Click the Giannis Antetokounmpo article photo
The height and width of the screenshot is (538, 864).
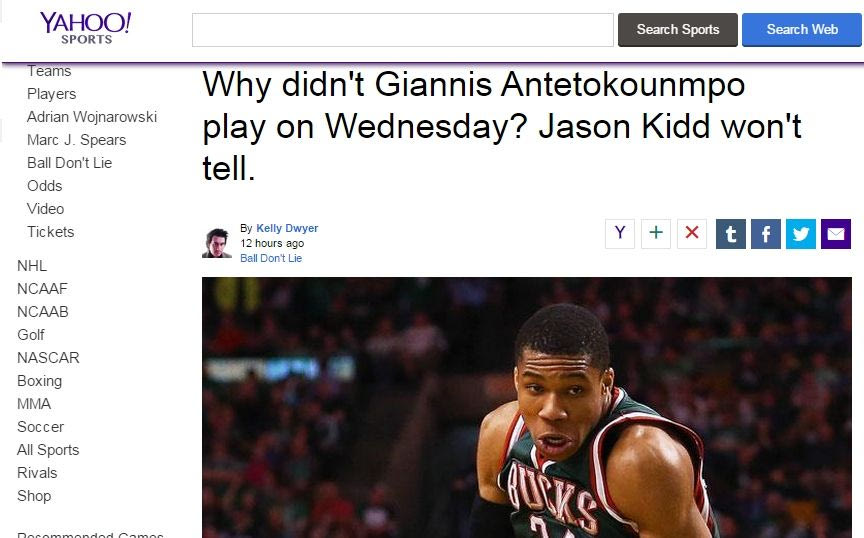pos(527,407)
